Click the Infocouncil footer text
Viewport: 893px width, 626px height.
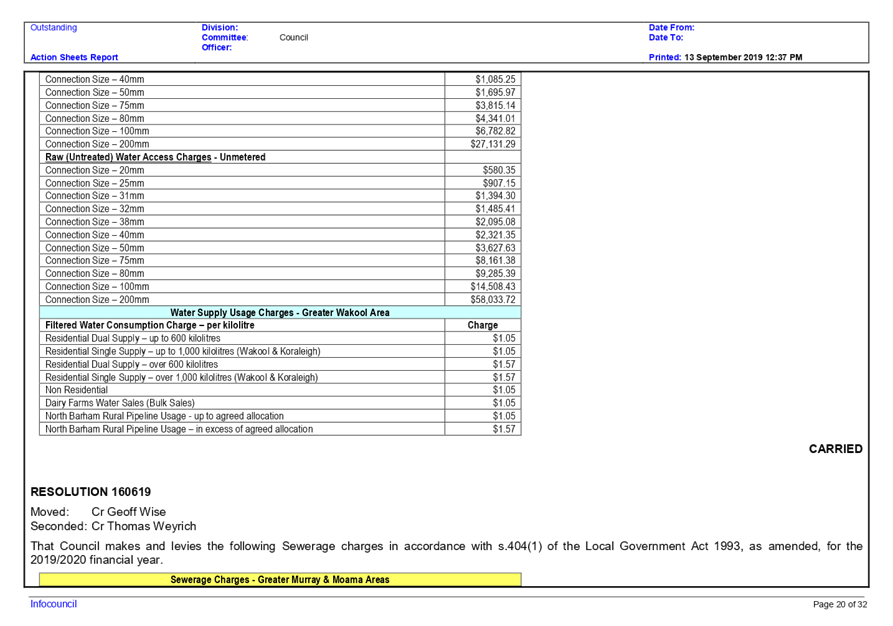click(x=54, y=604)
